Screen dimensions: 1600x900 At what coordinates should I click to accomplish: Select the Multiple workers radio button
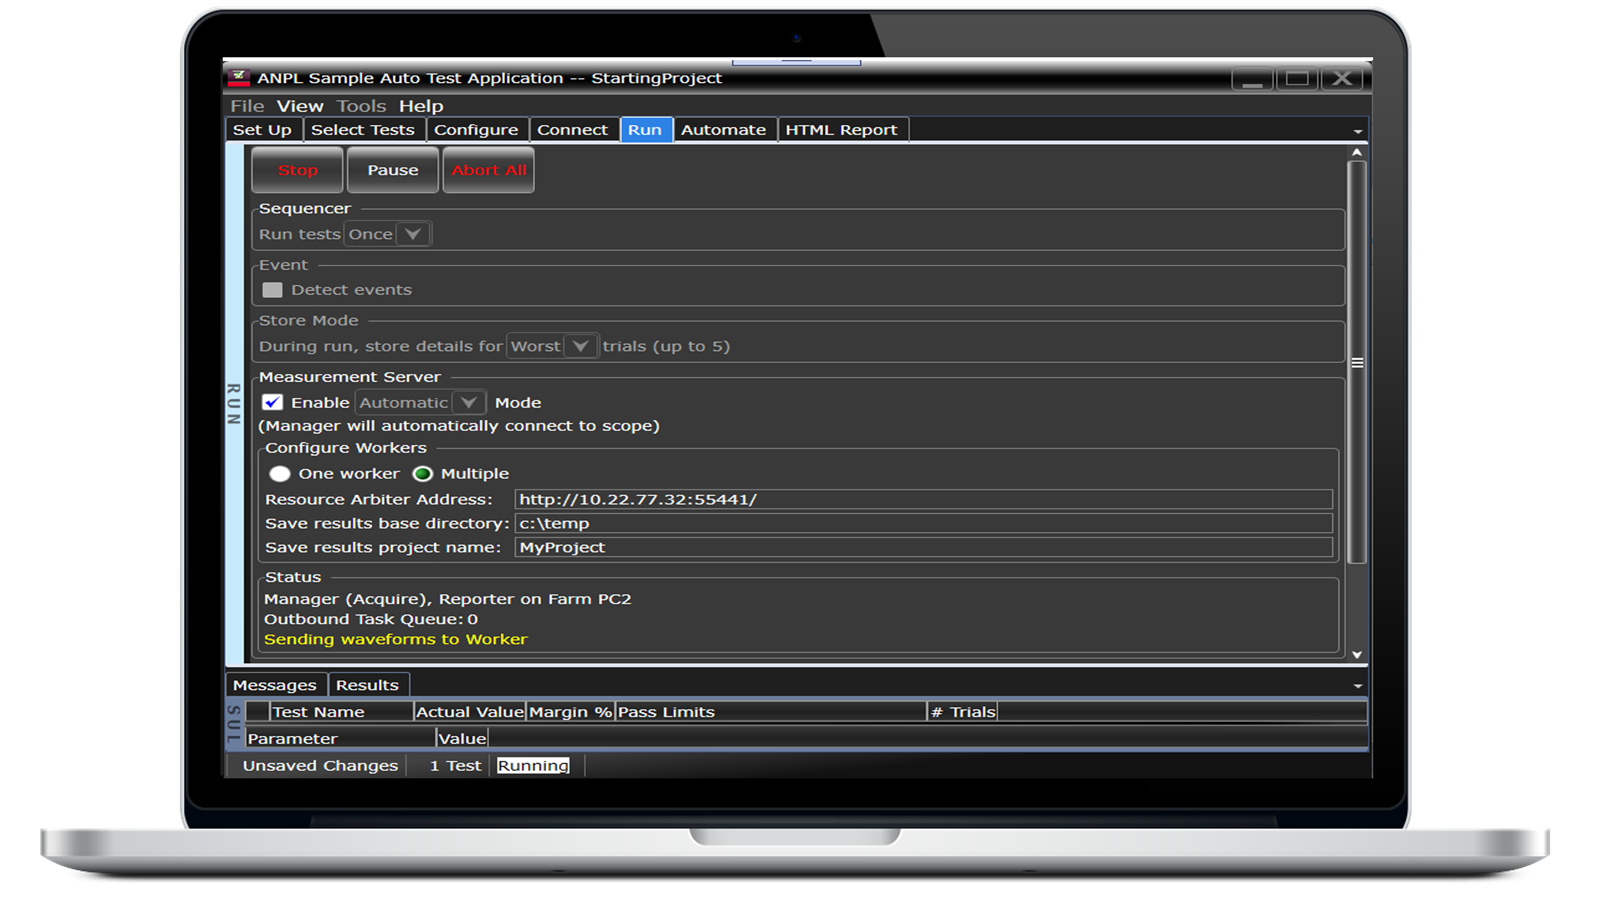click(423, 474)
